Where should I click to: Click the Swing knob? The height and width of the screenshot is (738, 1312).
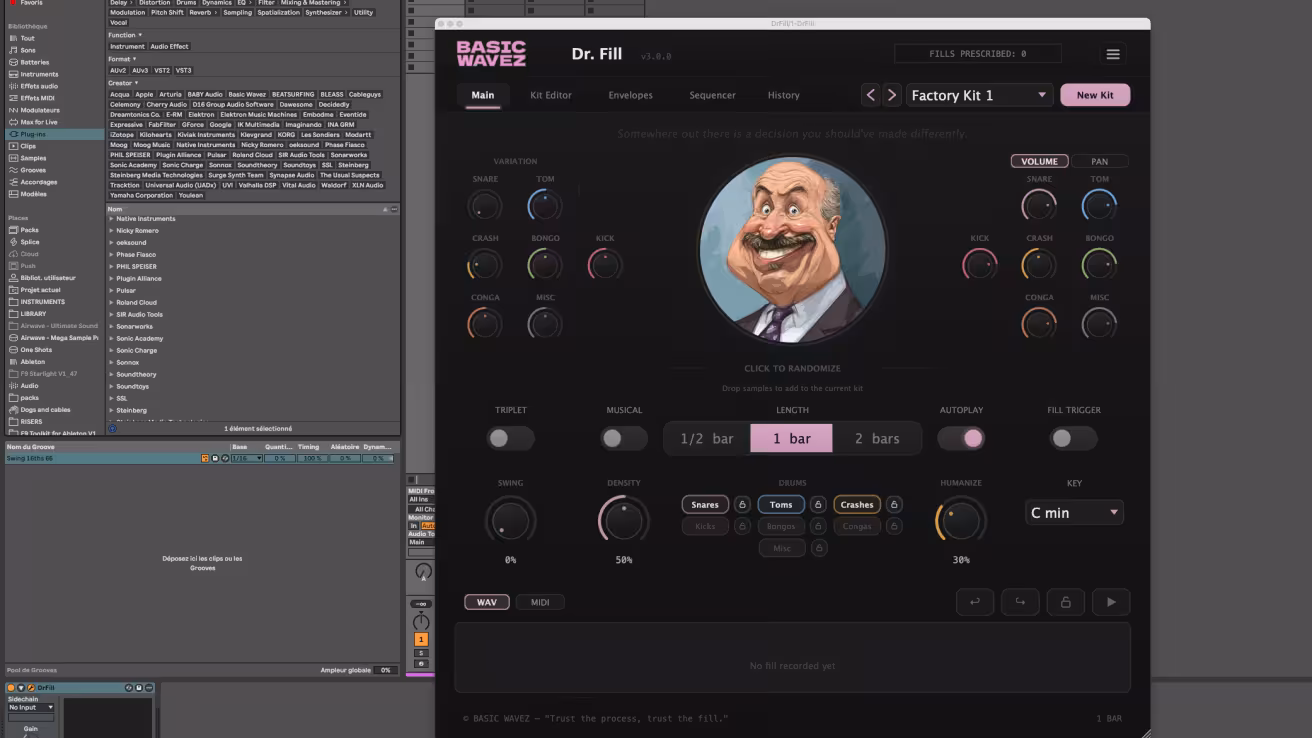pyautogui.click(x=510, y=521)
